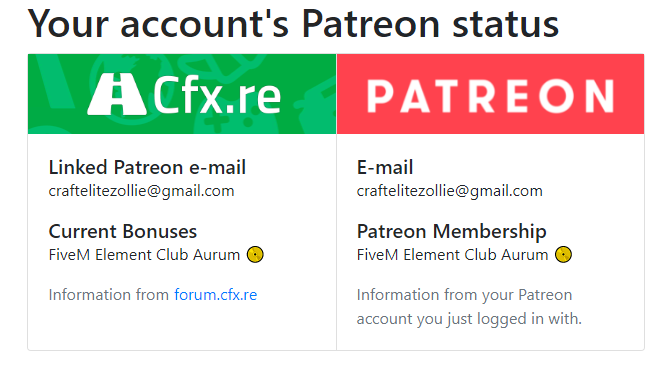Image resolution: width=672 pixels, height=384 pixels.
Task: Click Aurum coin icon under Current Bonuses
Action: tap(255, 255)
